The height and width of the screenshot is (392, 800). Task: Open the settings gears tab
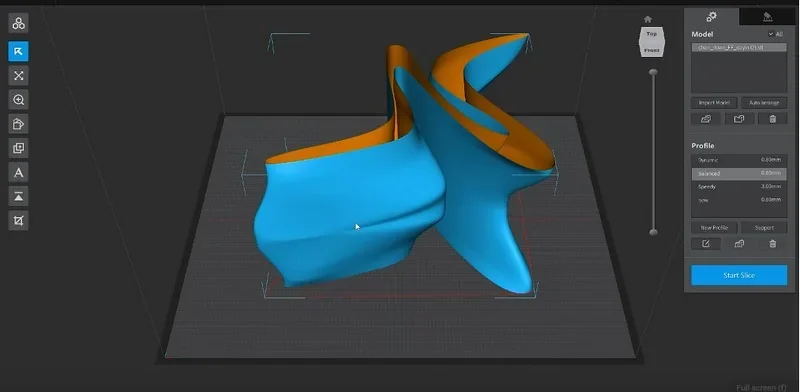(711, 17)
